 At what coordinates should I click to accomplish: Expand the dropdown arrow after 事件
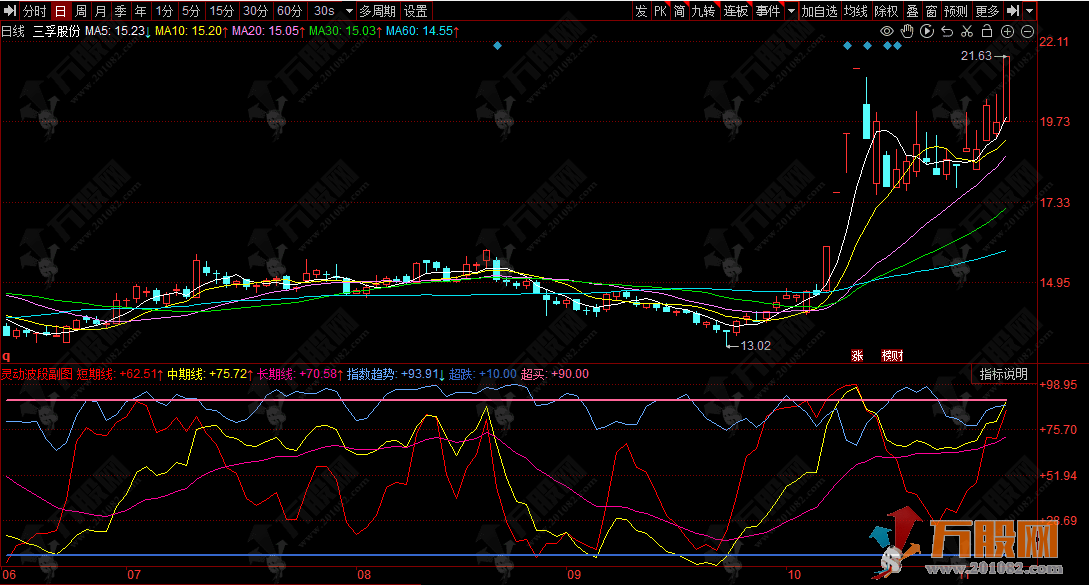tap(791, 11)
